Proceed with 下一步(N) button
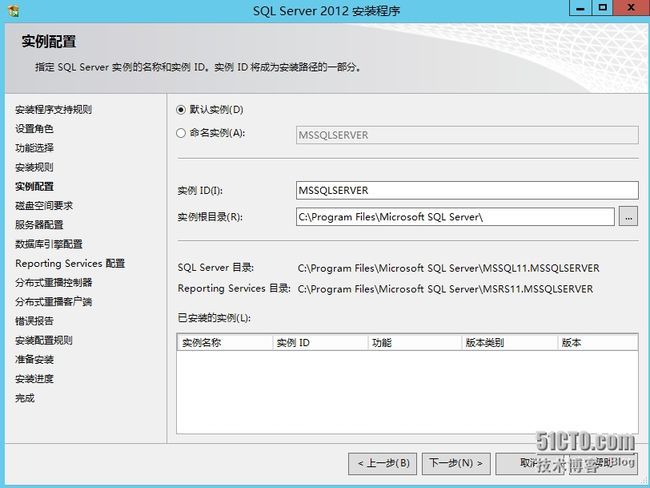Viewport: 650px width, 488px height. point(456,463)
